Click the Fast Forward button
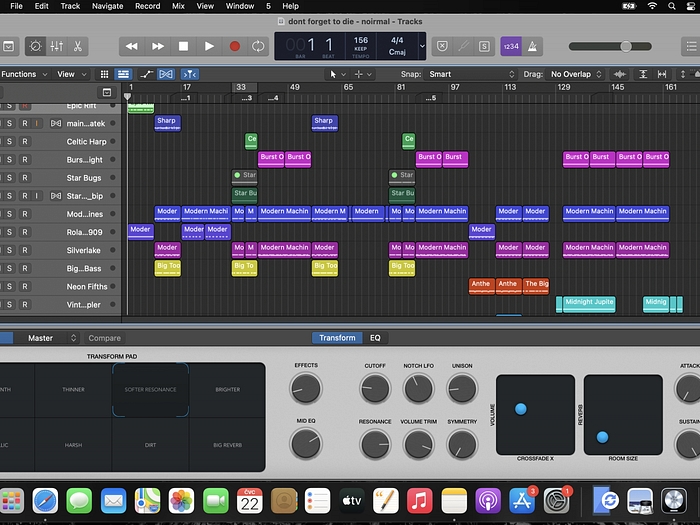 click(x=158, y=46)
